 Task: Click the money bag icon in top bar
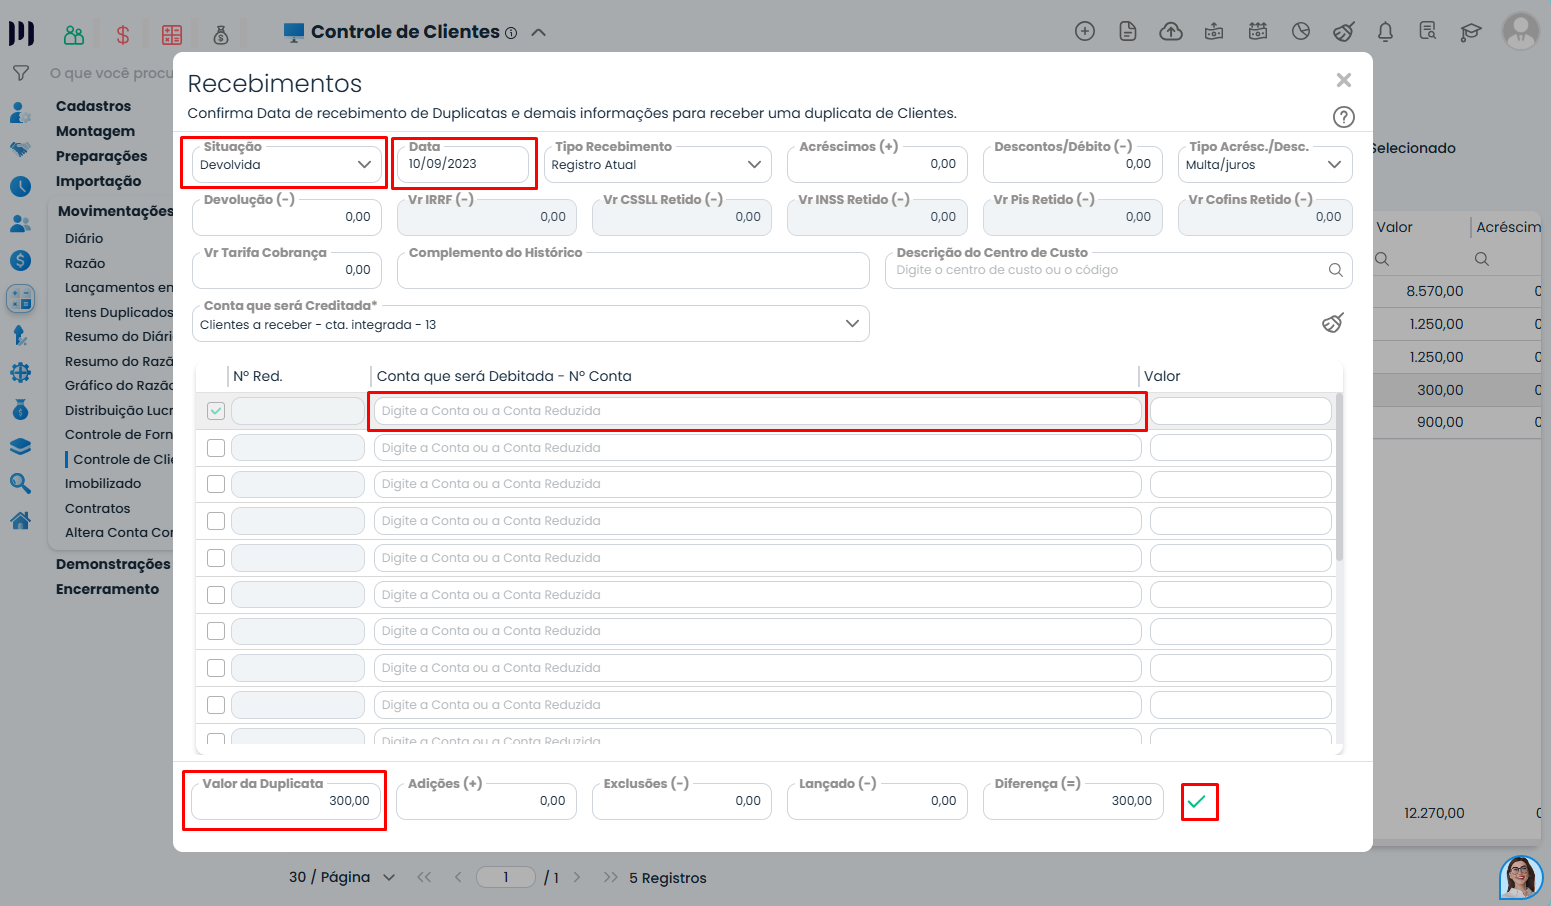(x=221, y=35)
